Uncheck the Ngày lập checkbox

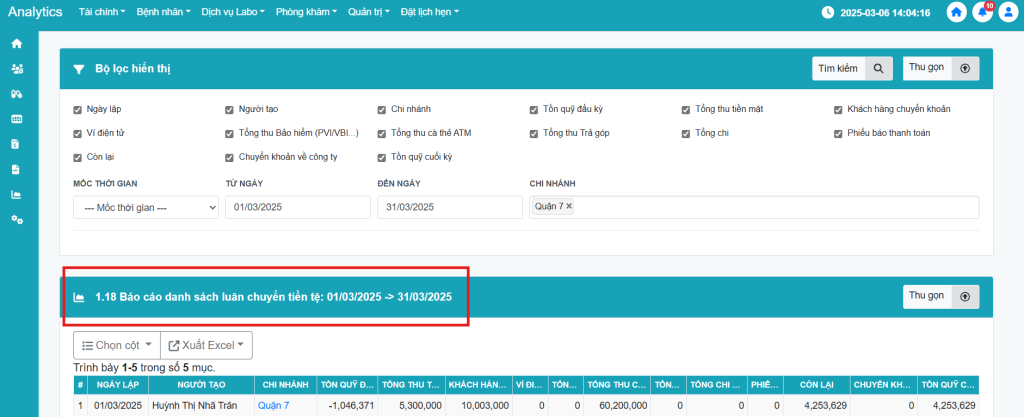click(x=78, y=109)
